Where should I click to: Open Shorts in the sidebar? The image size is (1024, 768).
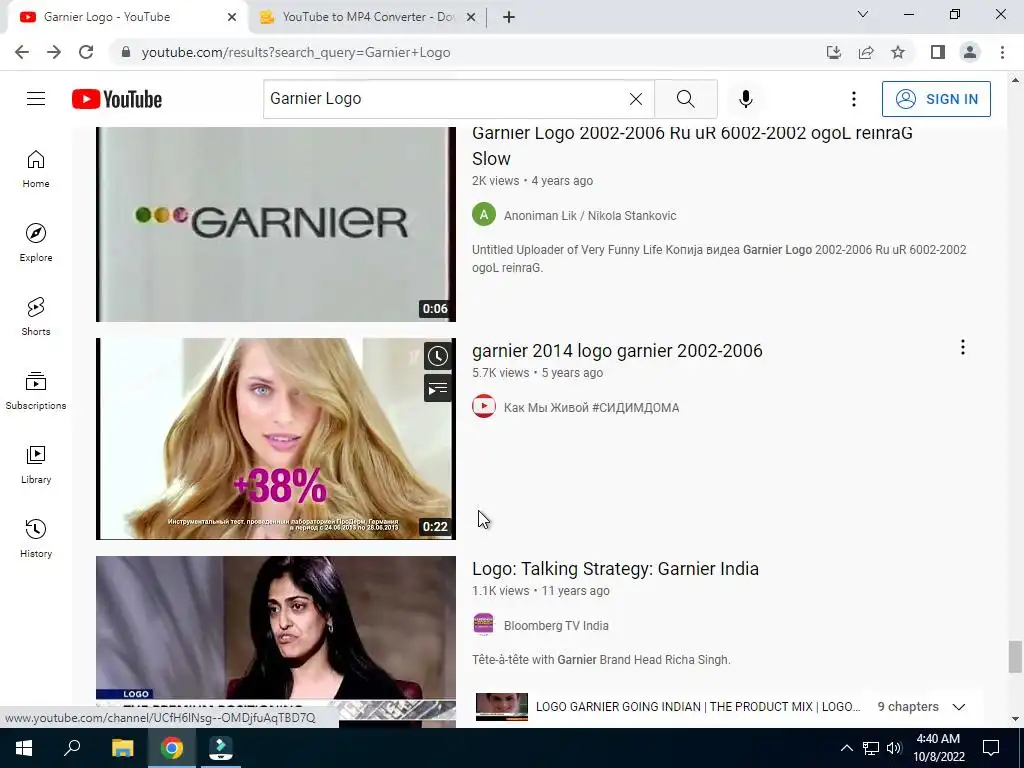click(36, 316)
